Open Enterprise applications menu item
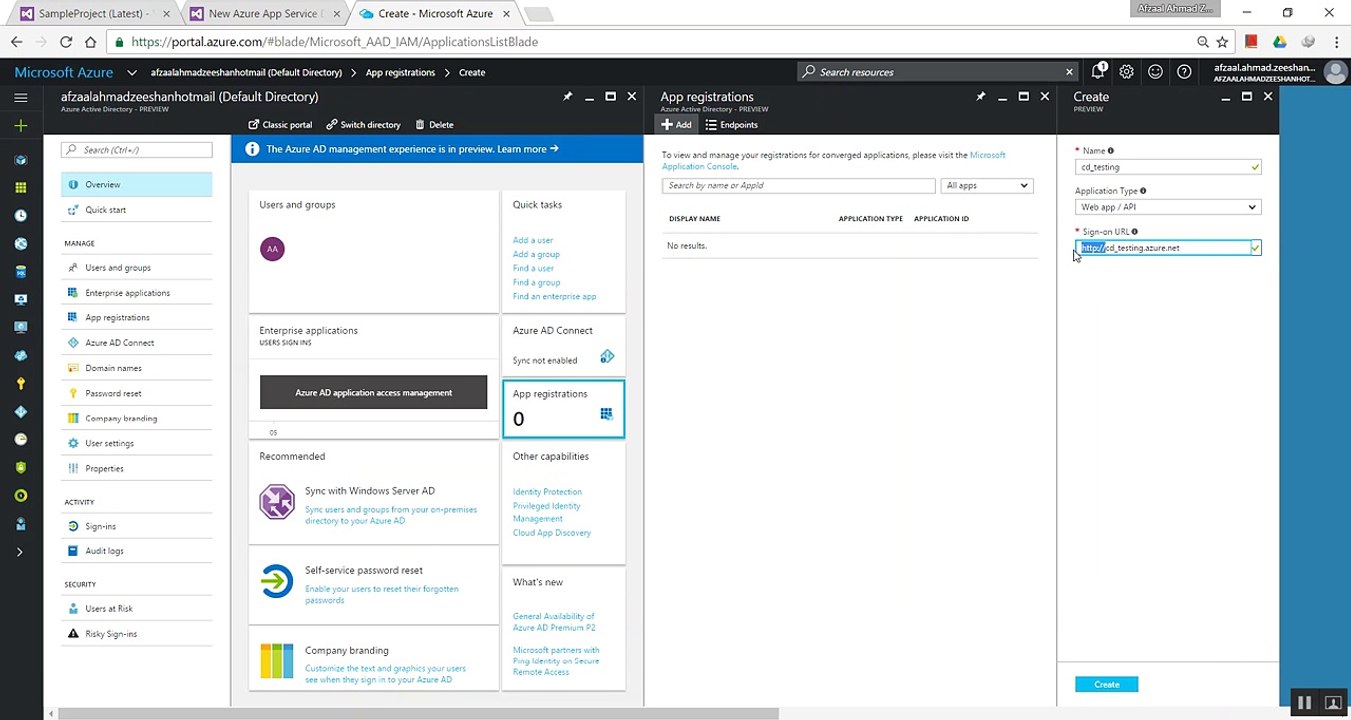 point(136,293)
